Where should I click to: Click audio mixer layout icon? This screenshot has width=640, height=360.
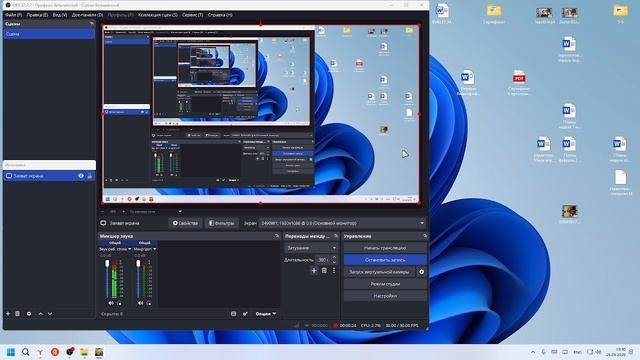(x=233, y=313)
